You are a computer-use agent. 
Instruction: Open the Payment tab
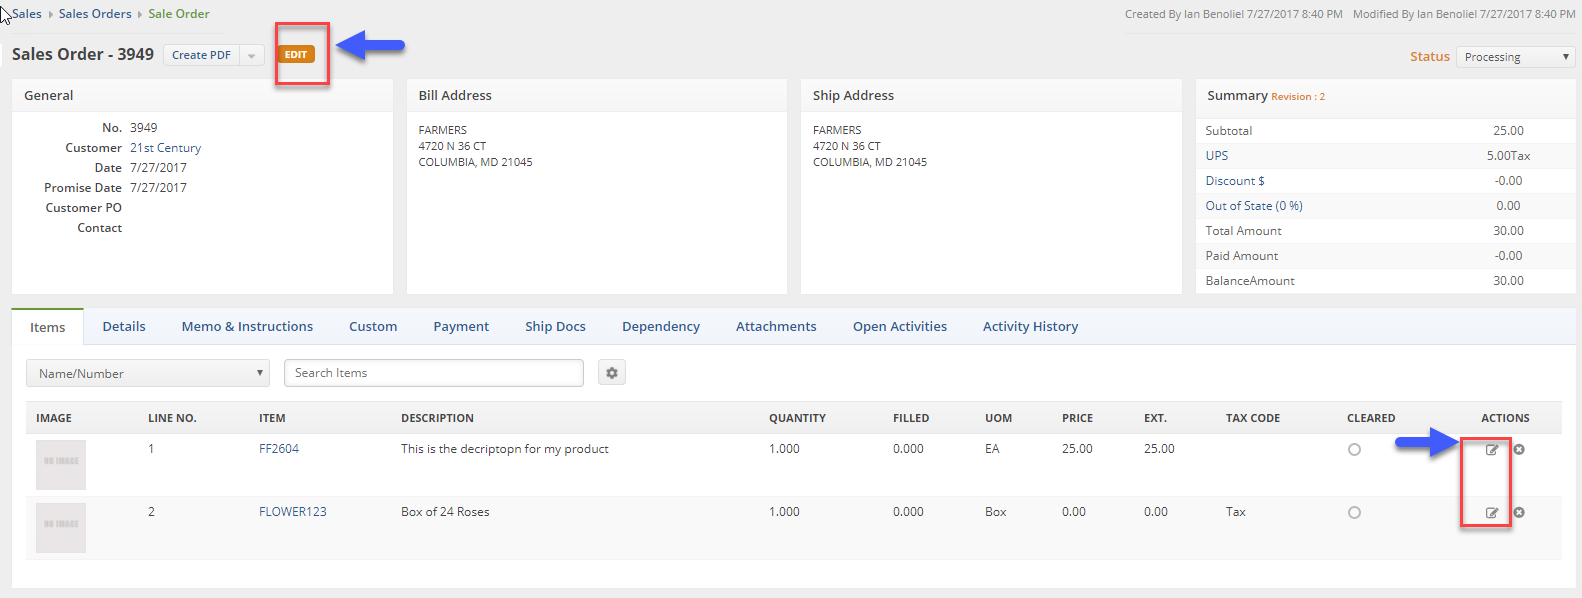point(461,327)
